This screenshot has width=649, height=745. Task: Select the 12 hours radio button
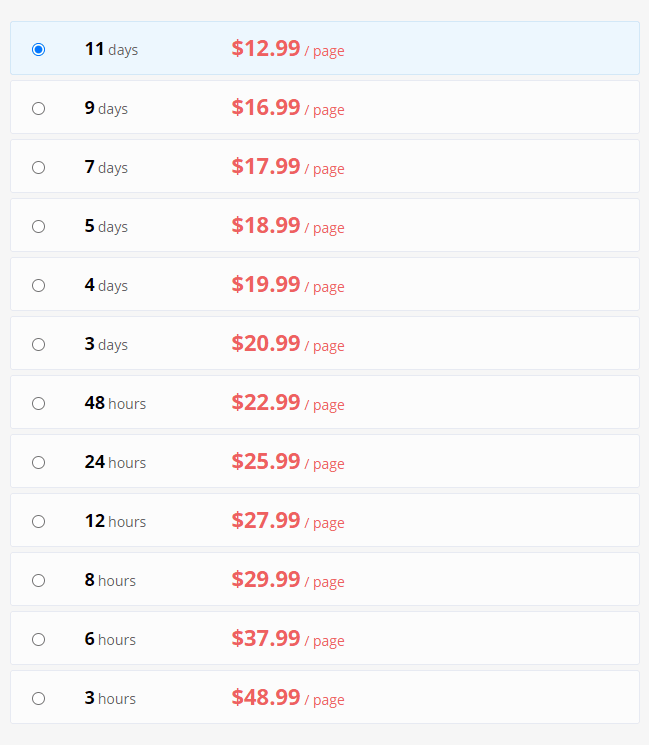38,521
